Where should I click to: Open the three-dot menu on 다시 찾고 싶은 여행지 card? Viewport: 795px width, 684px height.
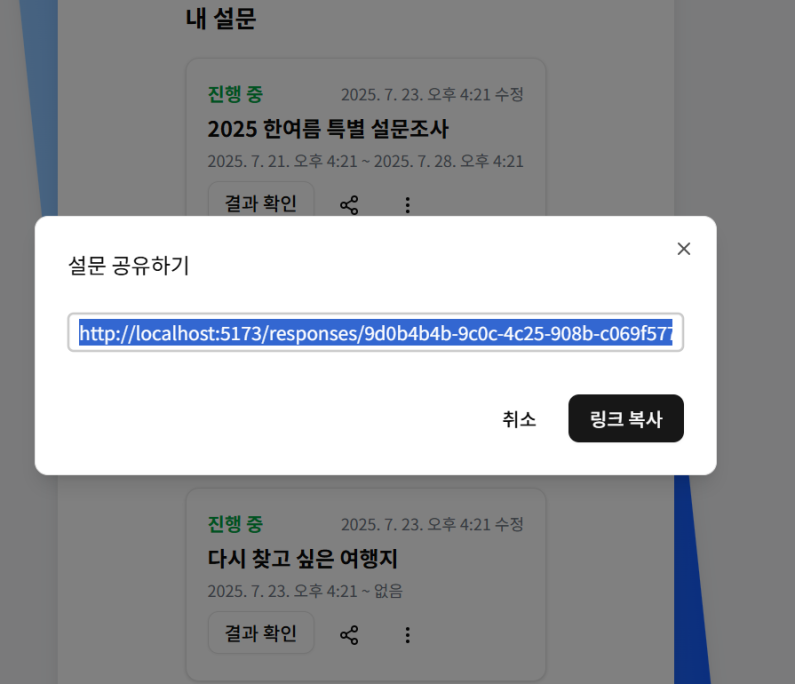point(408,635)
